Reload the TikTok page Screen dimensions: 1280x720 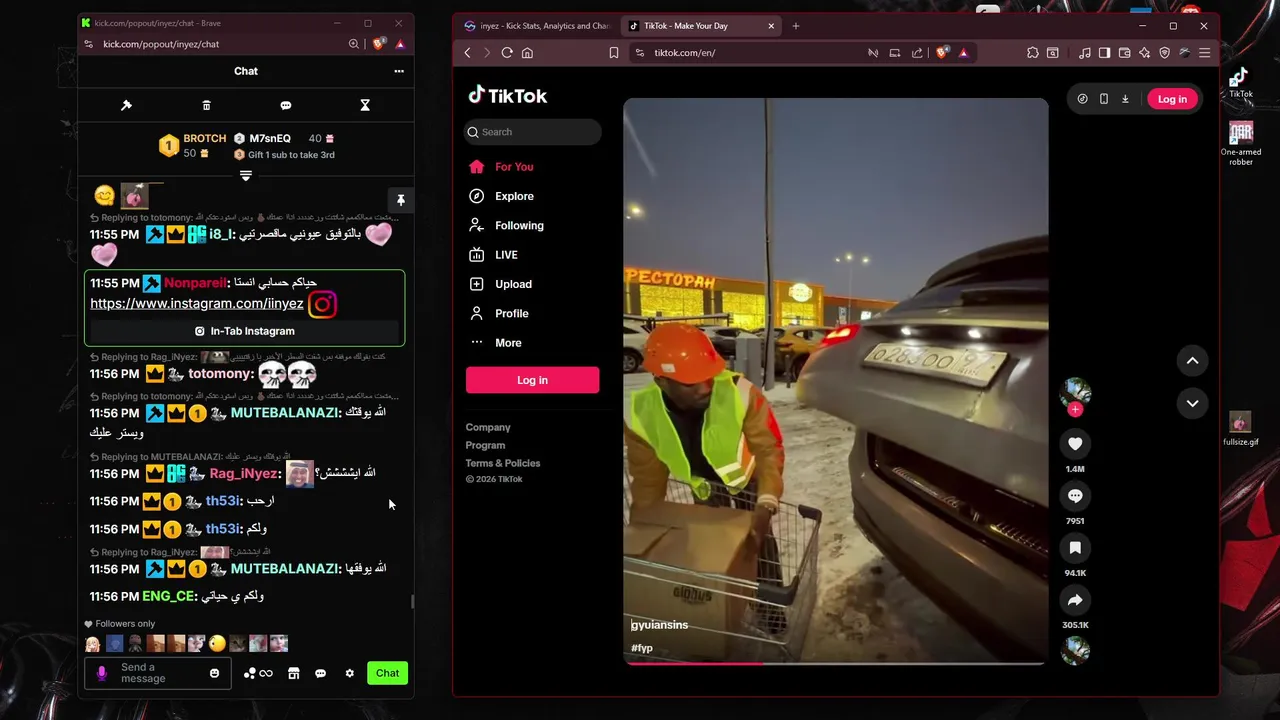pyautogui.click(x=507, y=53)
